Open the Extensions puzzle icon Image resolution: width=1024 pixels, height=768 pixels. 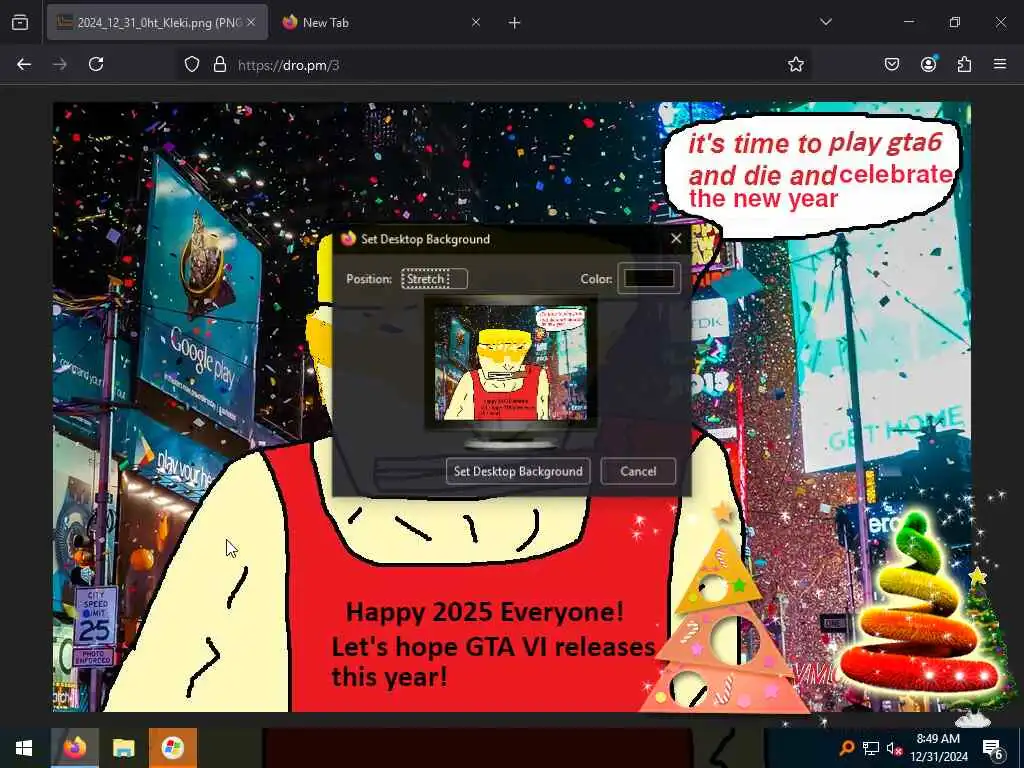pyautogui.click(x=964, y=64)
